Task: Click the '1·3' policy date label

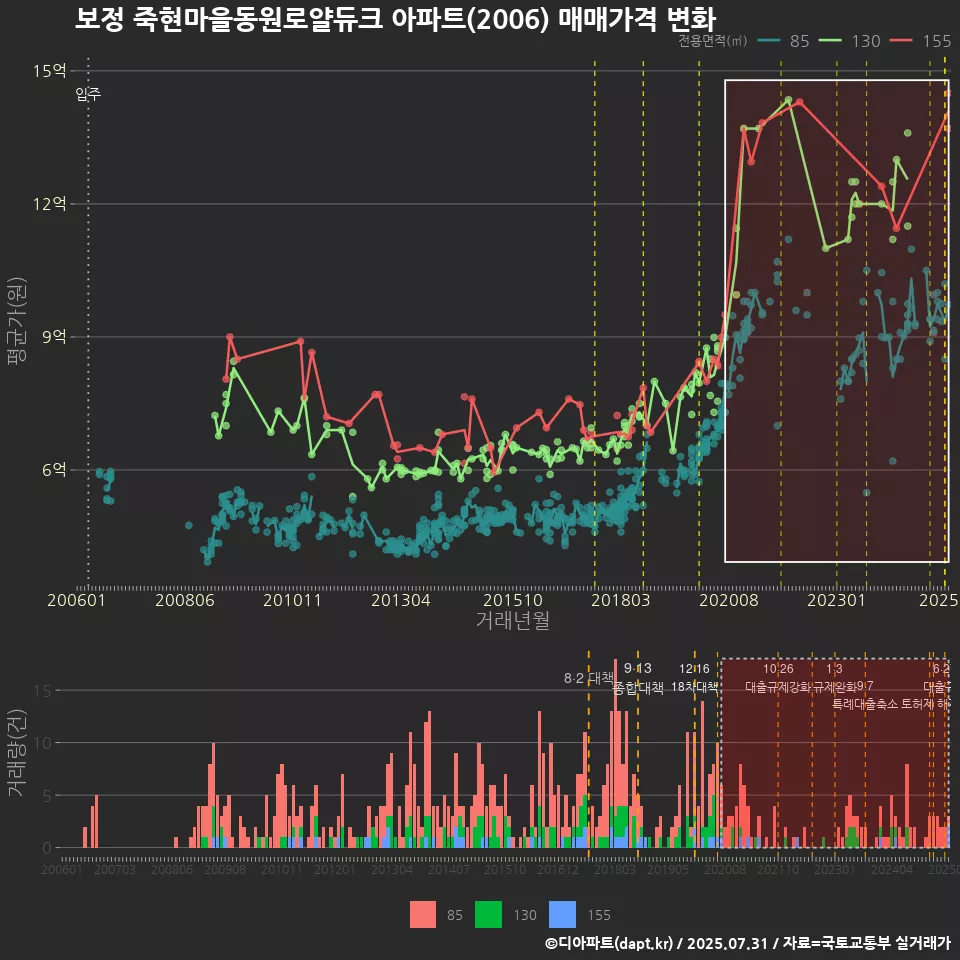Action: [834, 669]
